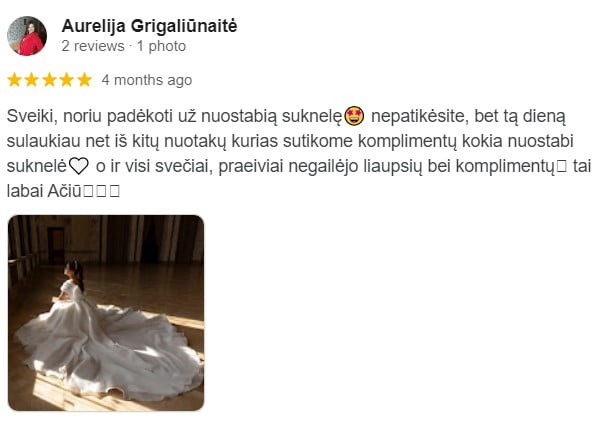This screenshot has width=597, height=422.
Task: Click the fifth yellow rating star
Action: coord(84,80)
